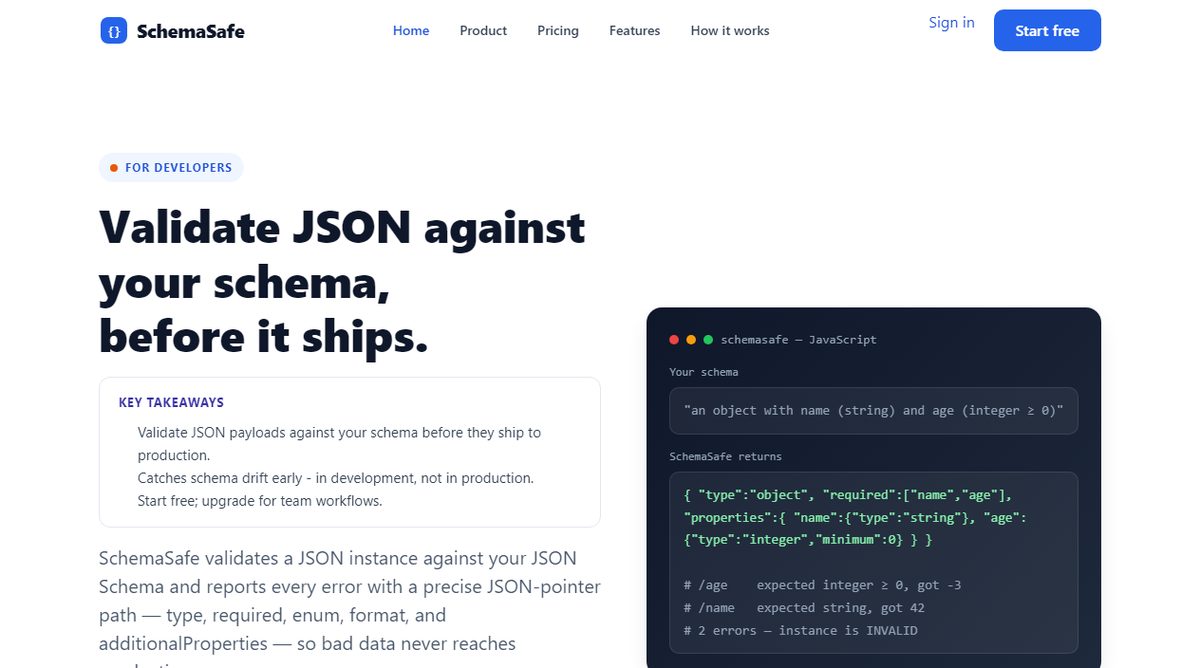Click the Sign in link
Screen dimensions: 1200x668
coord(951,23)
